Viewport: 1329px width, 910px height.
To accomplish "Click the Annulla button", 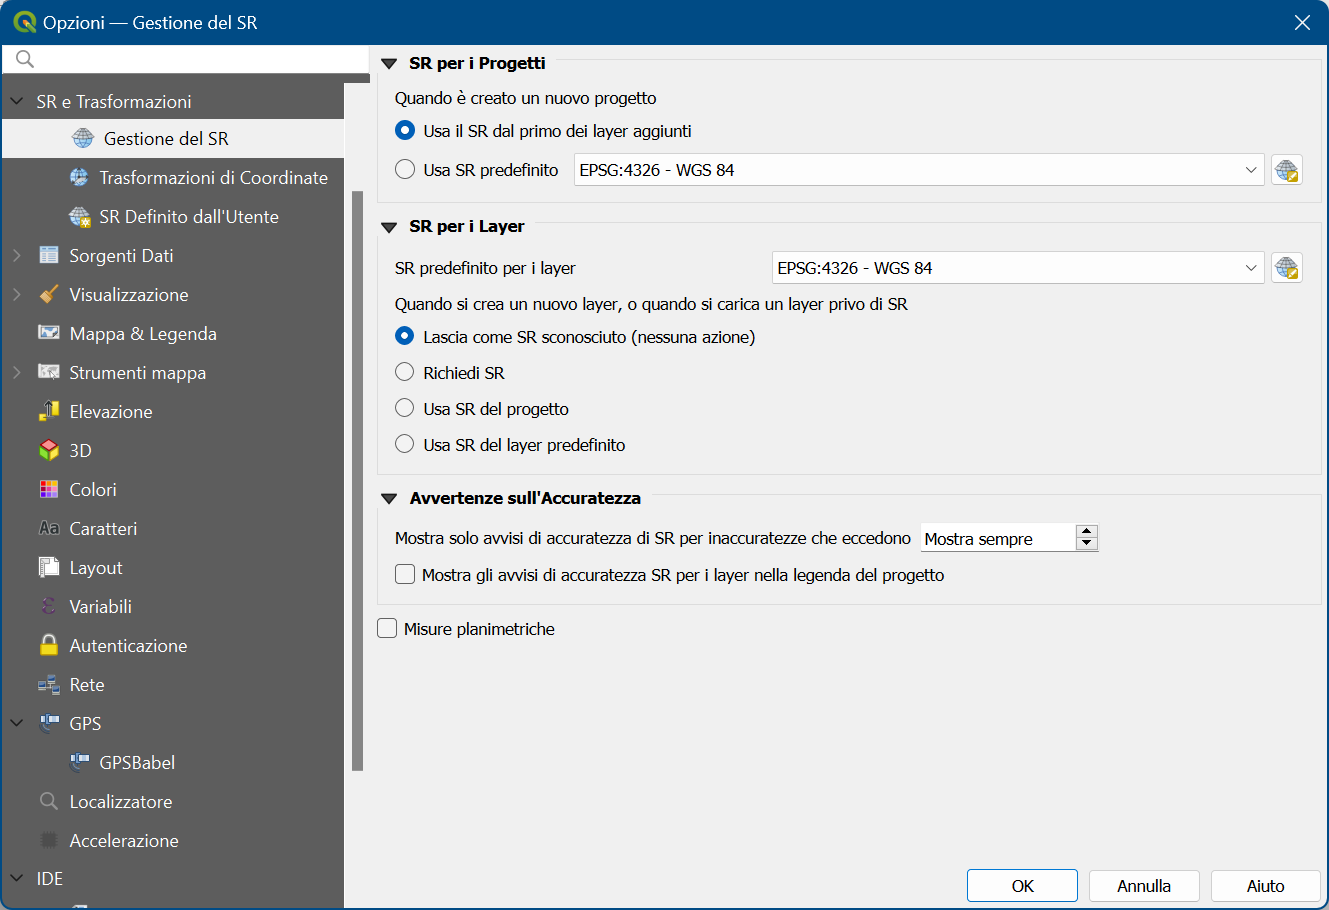I will pos(1144,886).
